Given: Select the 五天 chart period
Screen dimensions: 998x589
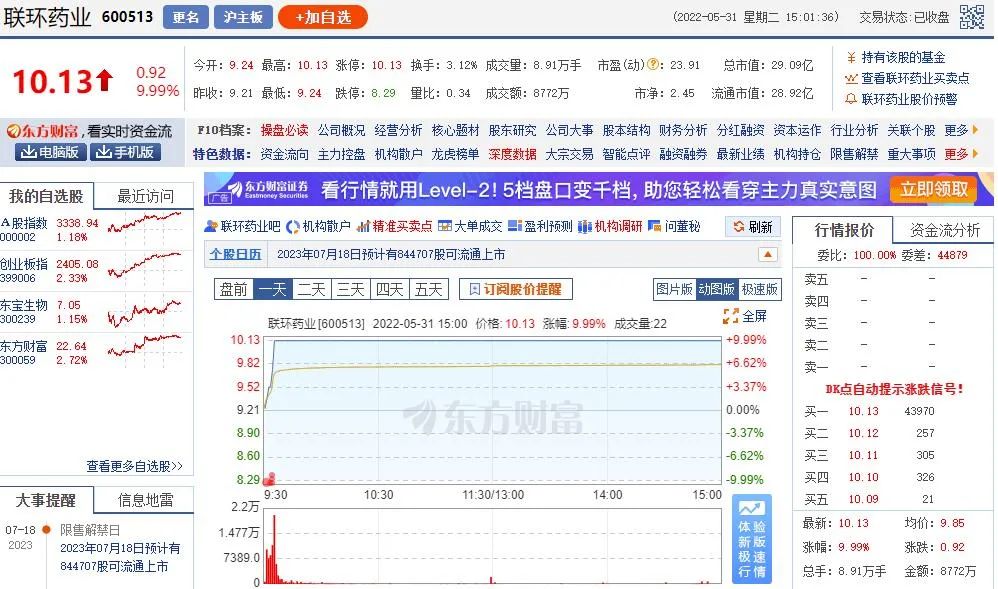Looking at the screenshot, I should [428, 289].
